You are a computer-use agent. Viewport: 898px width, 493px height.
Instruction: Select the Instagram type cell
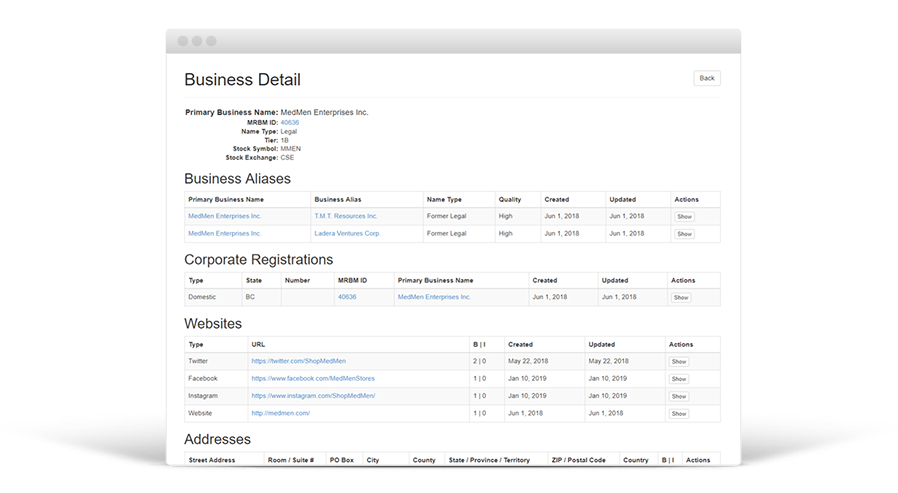[203, 396]
